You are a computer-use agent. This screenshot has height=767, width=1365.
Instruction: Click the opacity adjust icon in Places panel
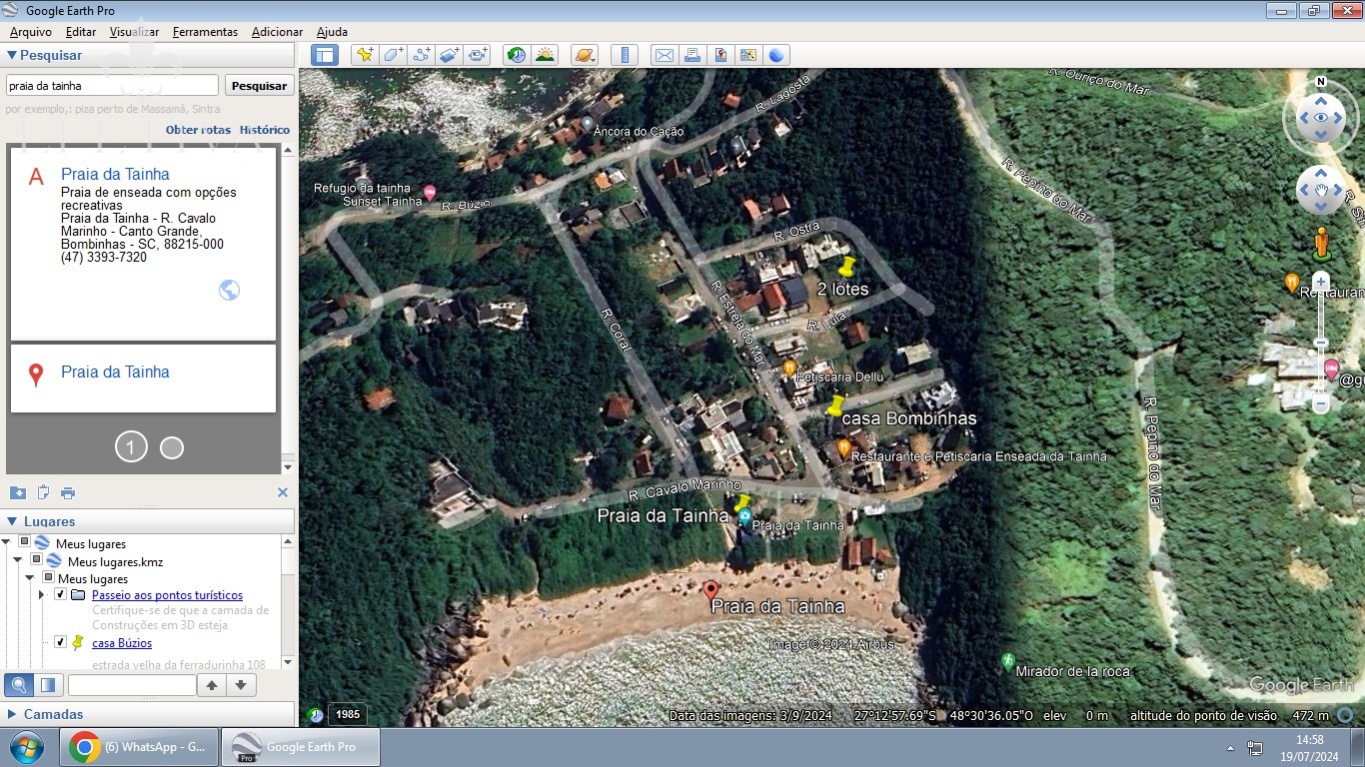pos(47,685)
